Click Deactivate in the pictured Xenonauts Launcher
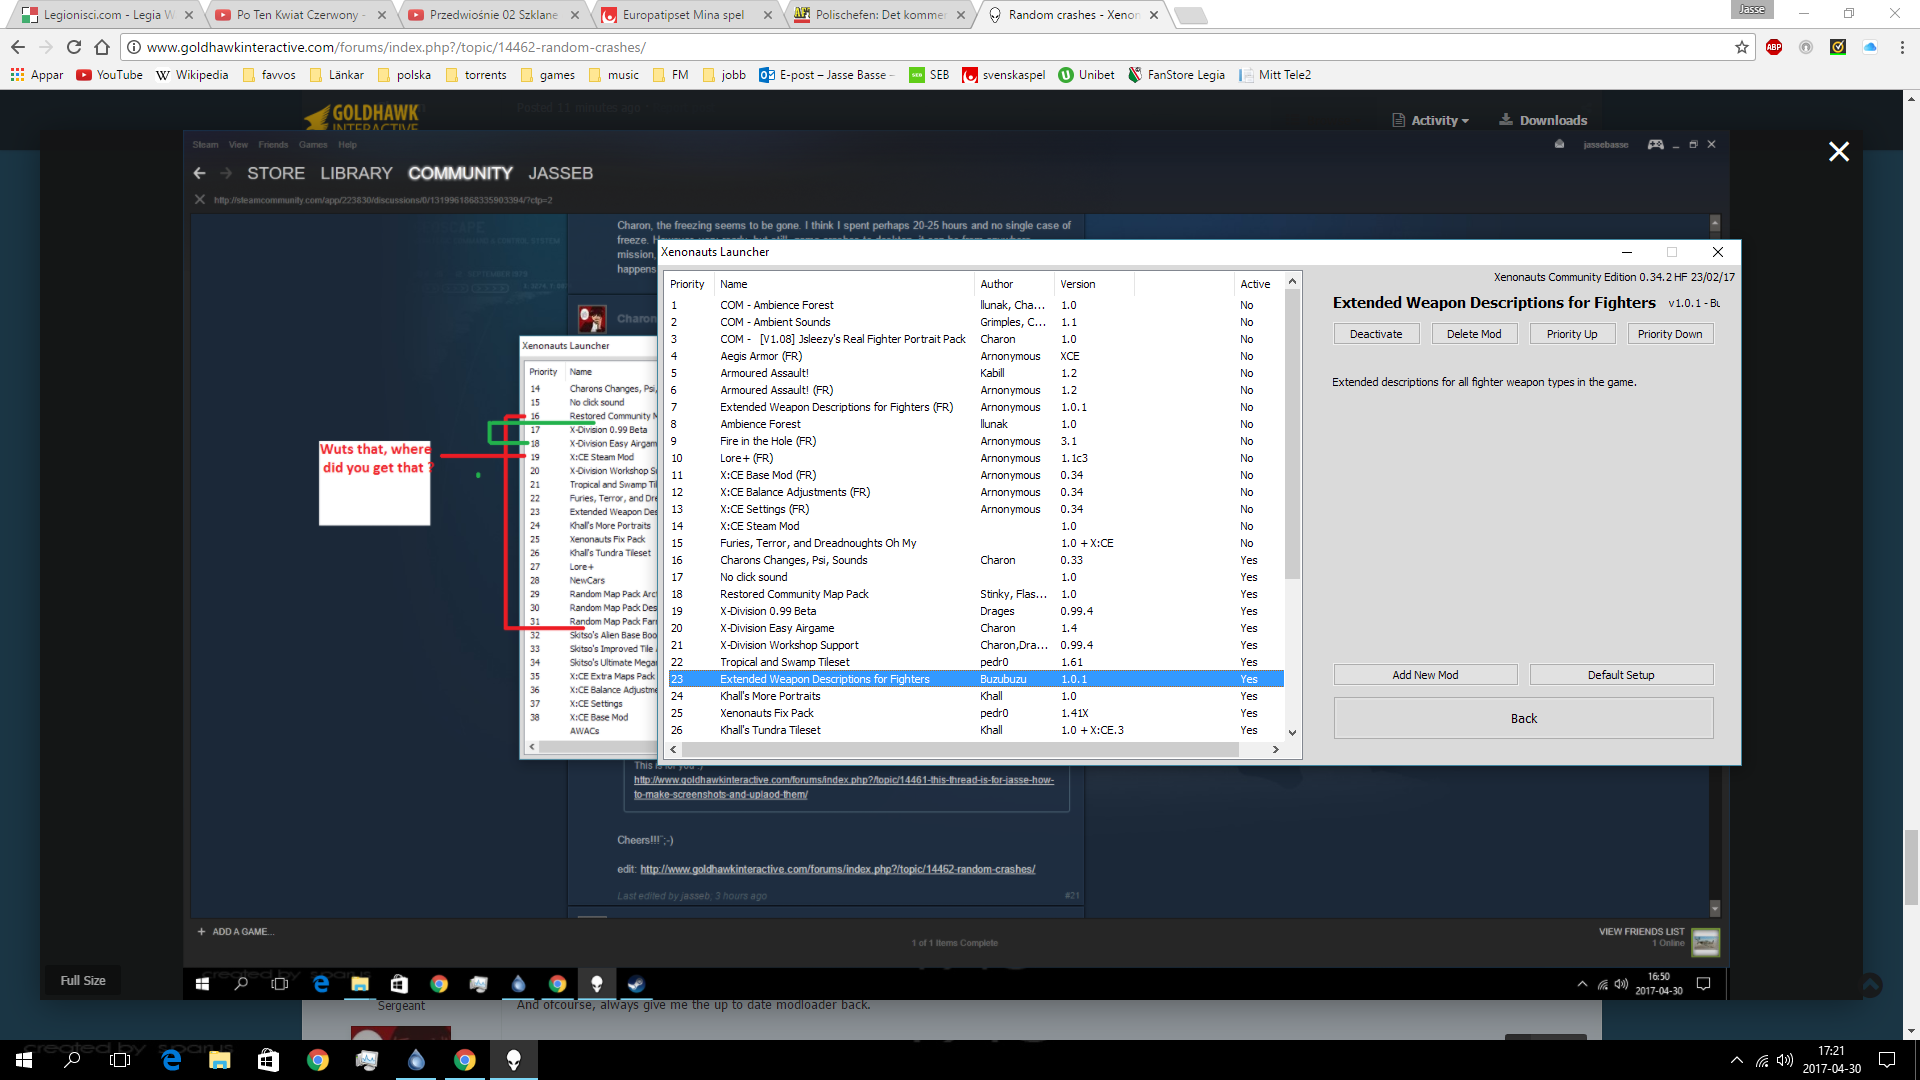Viewport: 1920px width, 1080px height. pos(1376,334)
